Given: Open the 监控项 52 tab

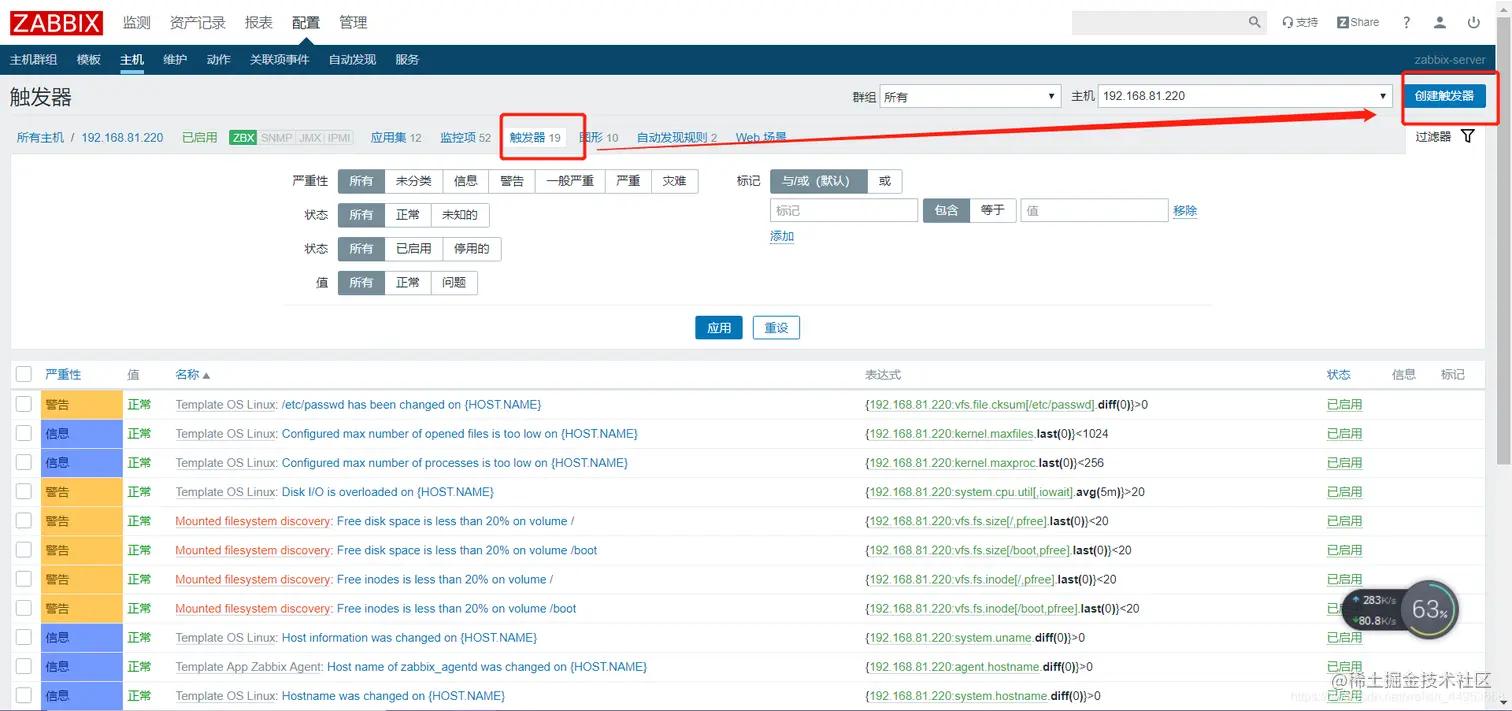Looking at the screenshot, I should pyautogui.click(x=466, y=138).
